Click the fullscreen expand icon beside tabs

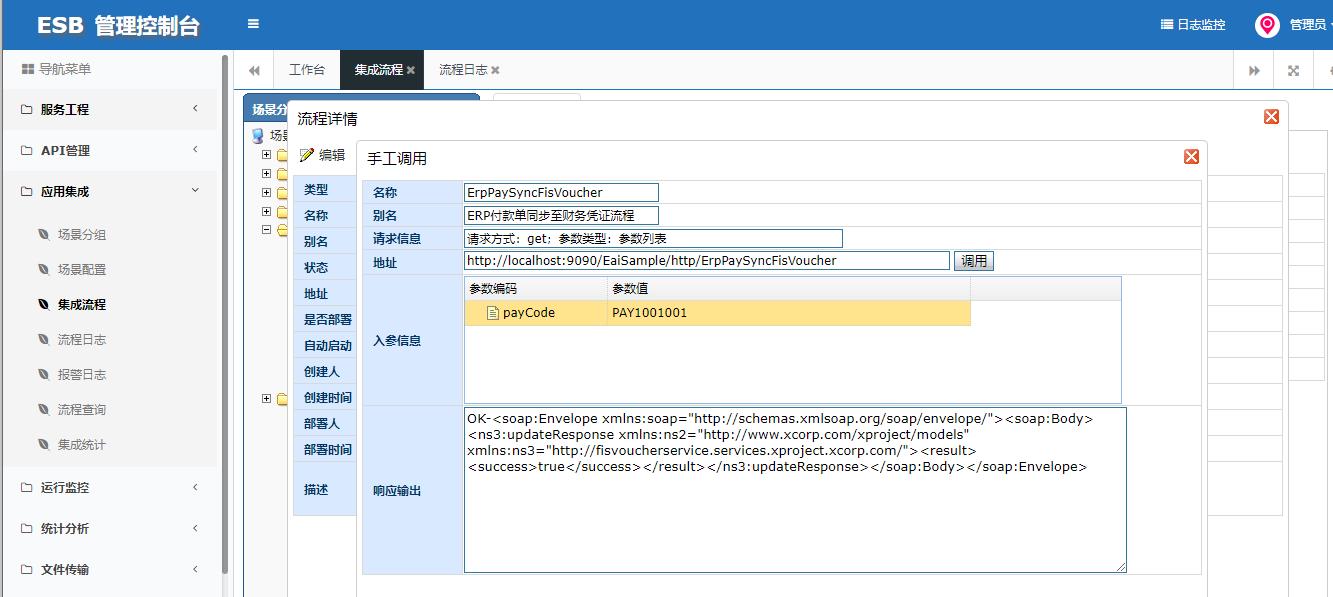[x=1293, y=70]
